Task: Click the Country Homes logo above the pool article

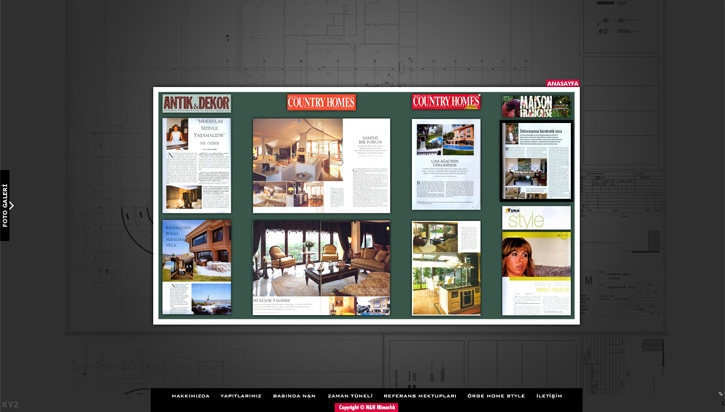Action: [x=446, y=102]
